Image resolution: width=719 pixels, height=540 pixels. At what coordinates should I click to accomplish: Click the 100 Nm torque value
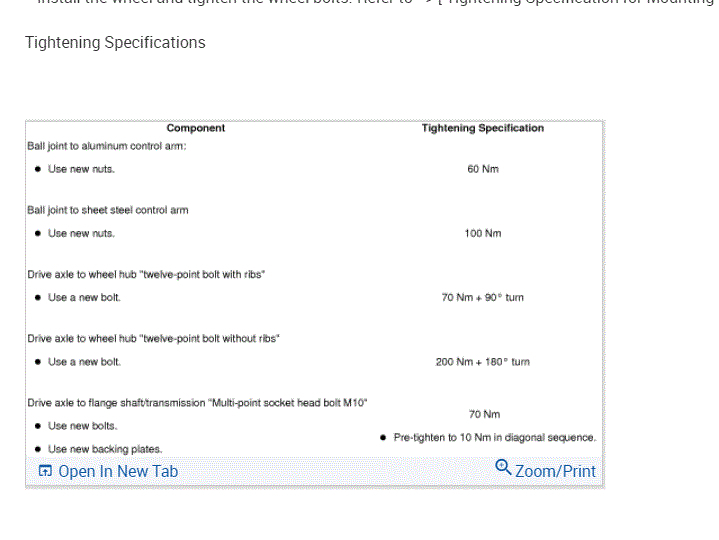pyautogui.click(x=483, y=233)
